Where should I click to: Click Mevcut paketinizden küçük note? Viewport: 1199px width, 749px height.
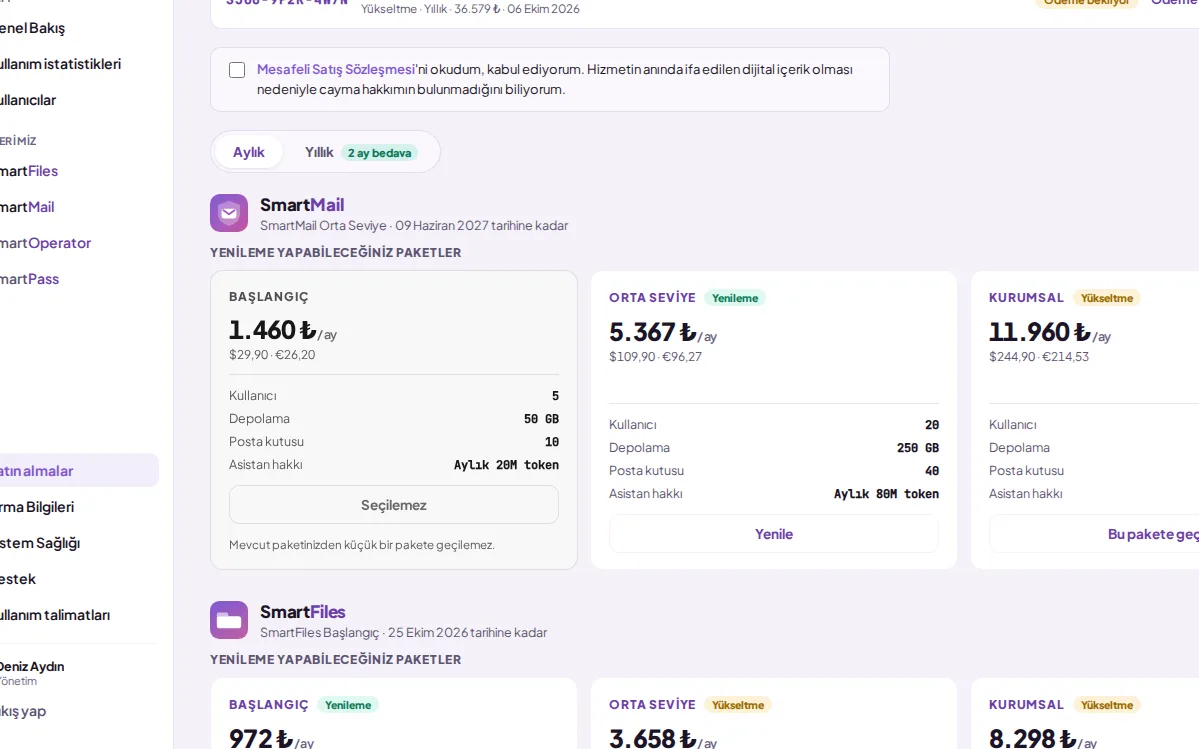click(362, 545)
